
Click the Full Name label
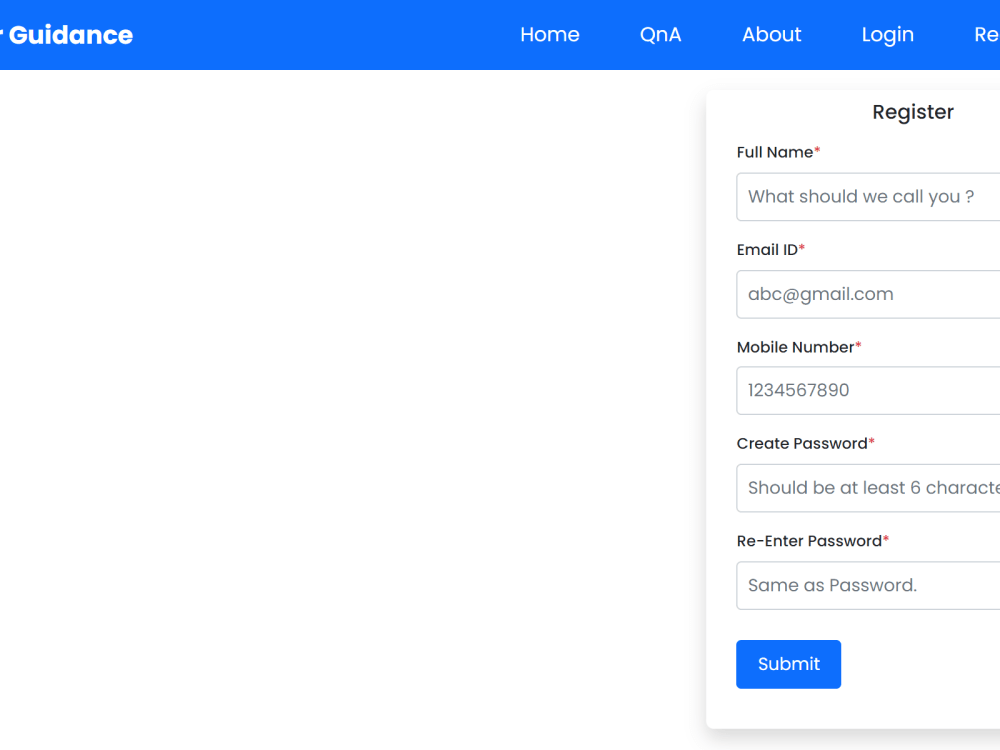point(778,152)
